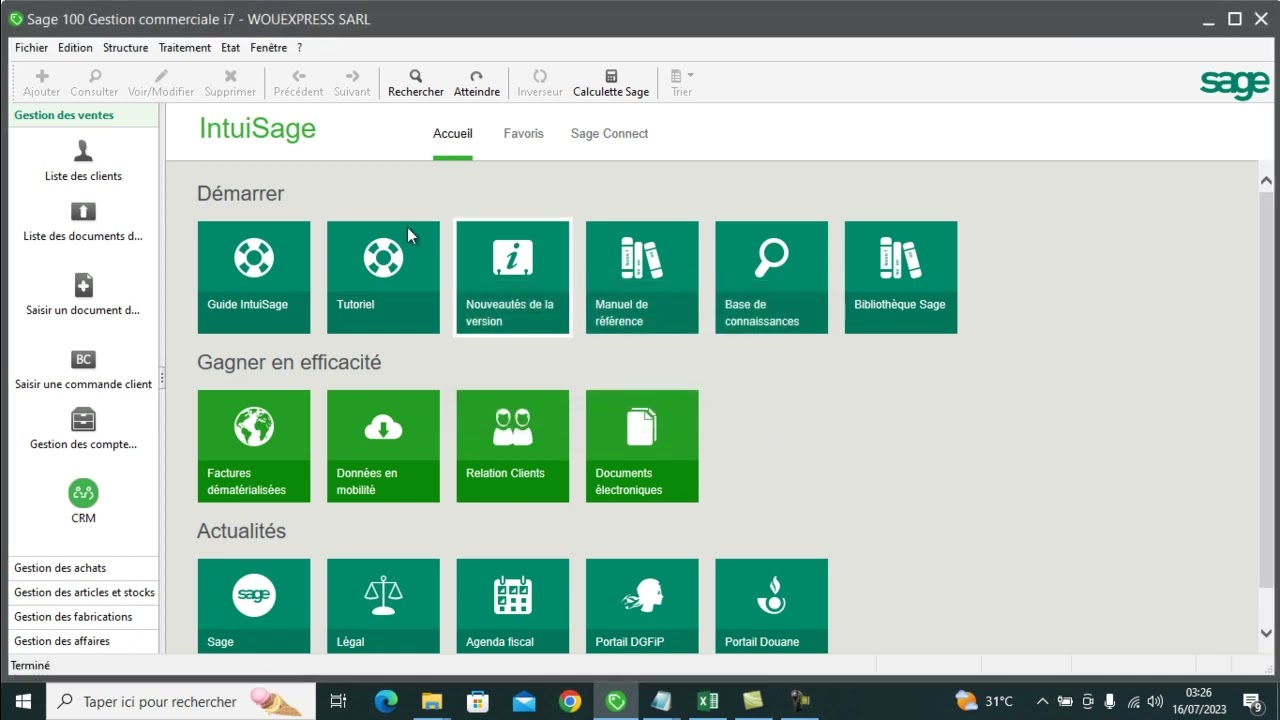Expand Gestion des achats section

click(x=83, y=568)
